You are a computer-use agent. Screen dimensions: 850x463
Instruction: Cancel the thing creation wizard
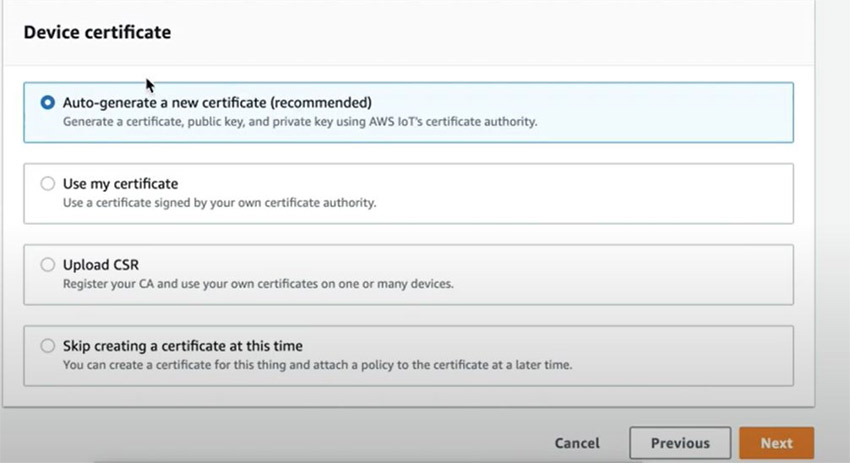pos(577,443)
